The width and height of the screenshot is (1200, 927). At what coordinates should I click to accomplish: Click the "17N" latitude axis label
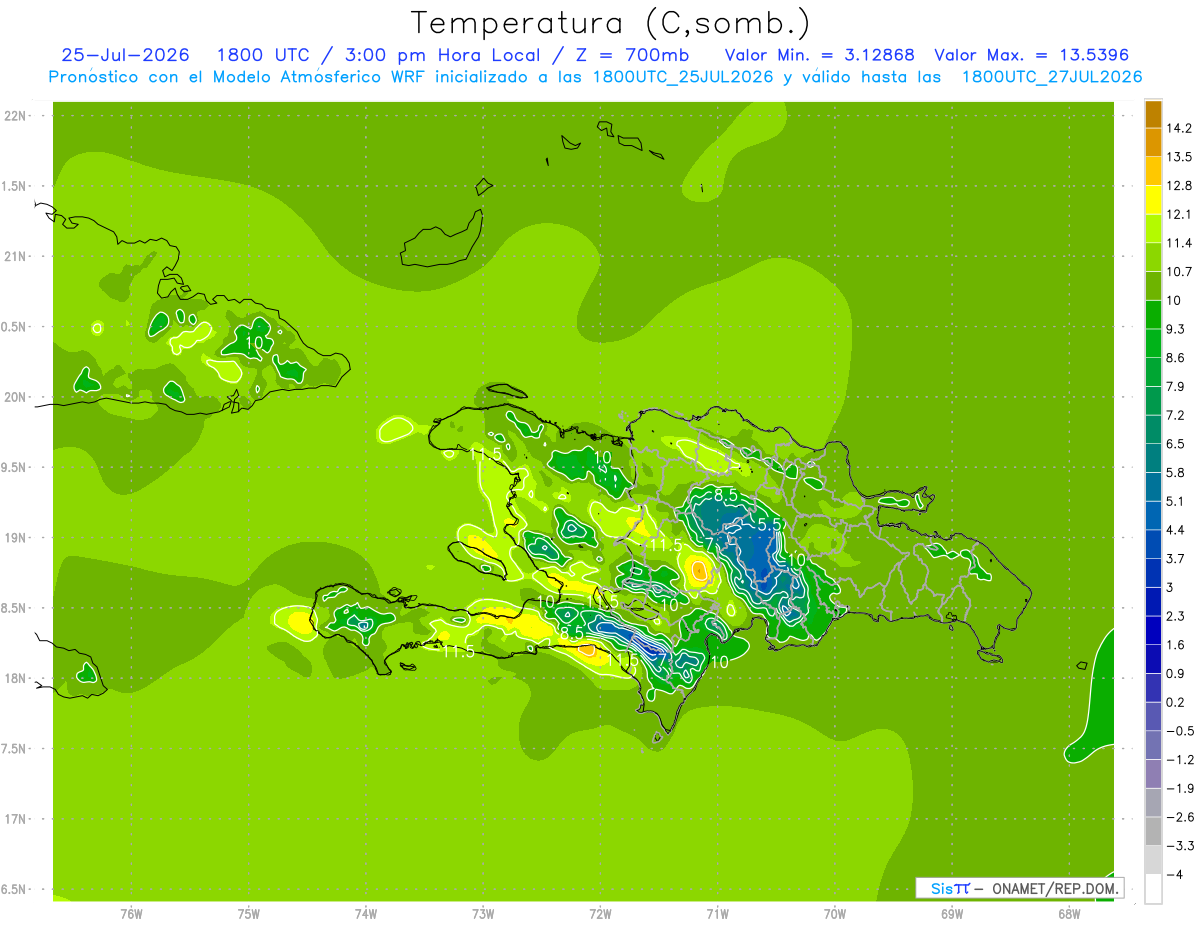point(17,820)
